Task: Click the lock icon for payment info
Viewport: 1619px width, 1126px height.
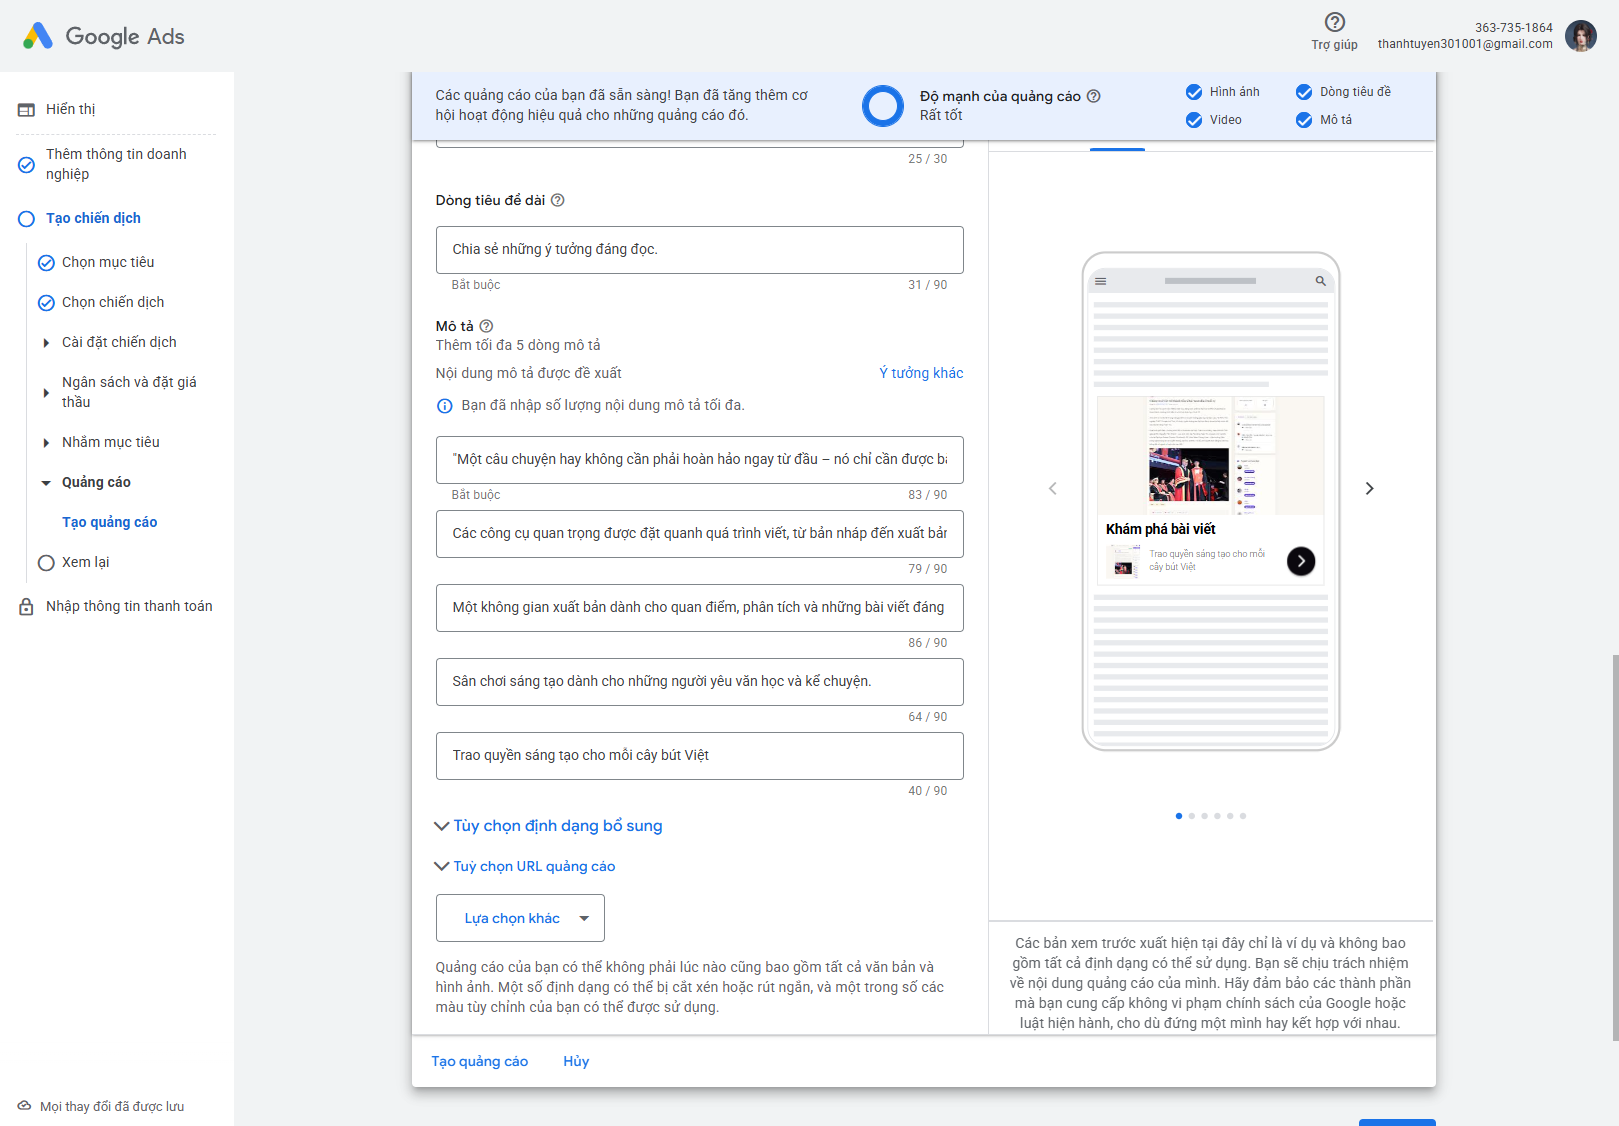Action: [26, 607]
